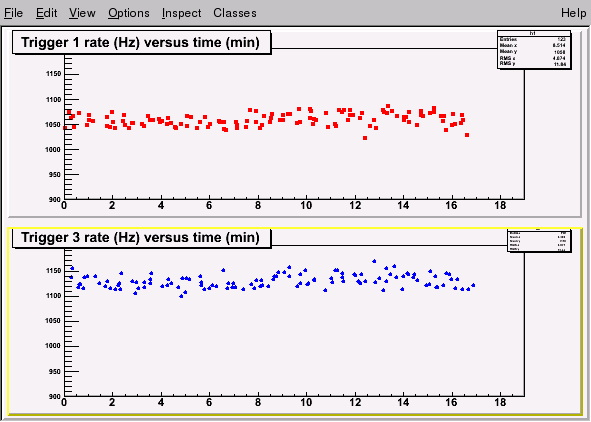Click the last blue data point near 17 minutes
The width and height of the screenshot is (591, 422).
pyautogui.click(x=473, y=285)
